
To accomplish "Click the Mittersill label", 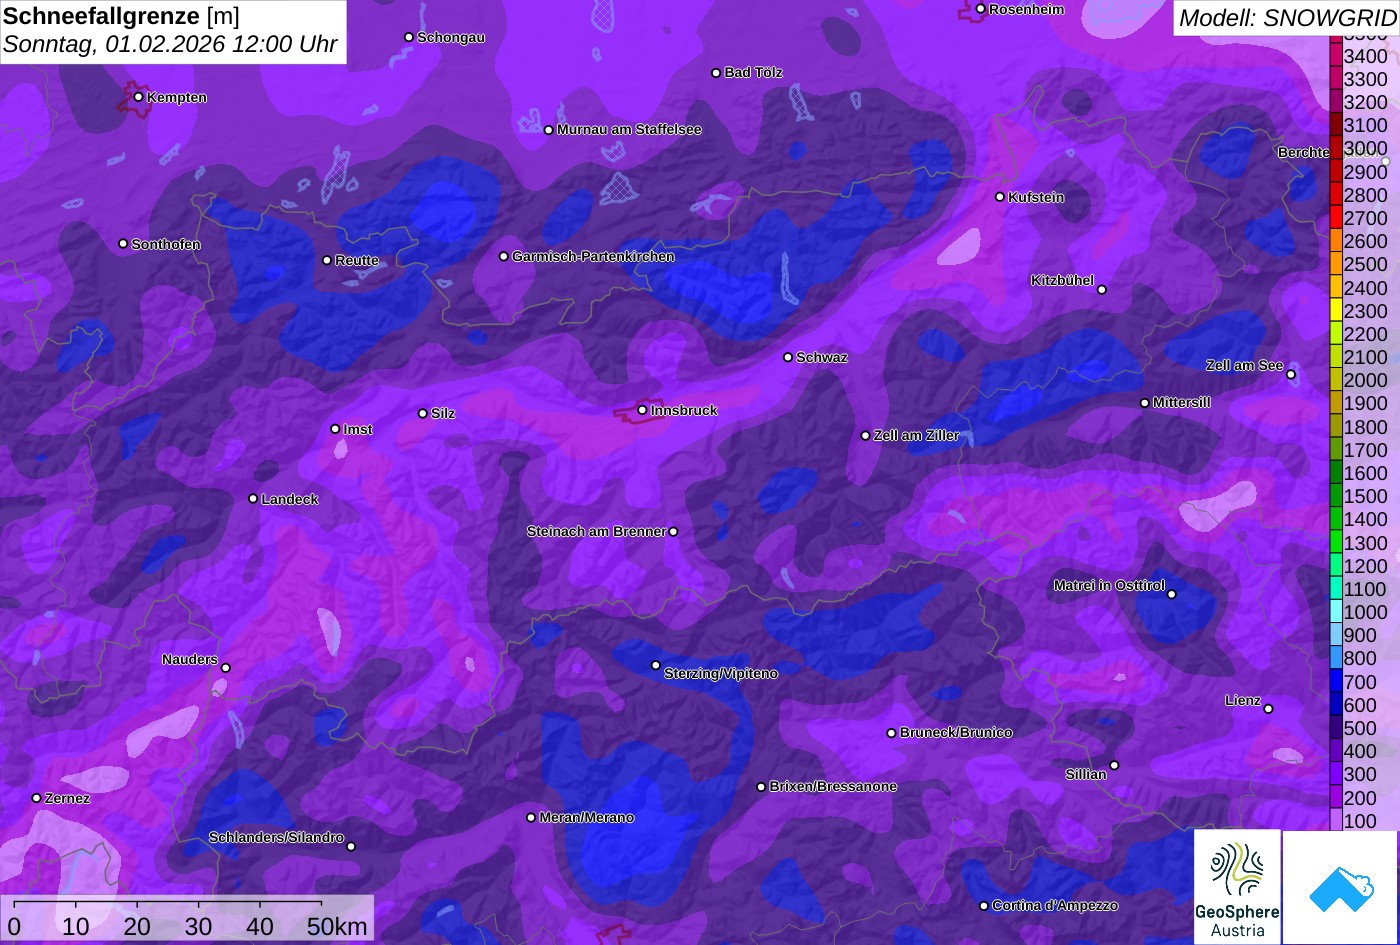I will pyautogui.click(x=1182, y=403).
